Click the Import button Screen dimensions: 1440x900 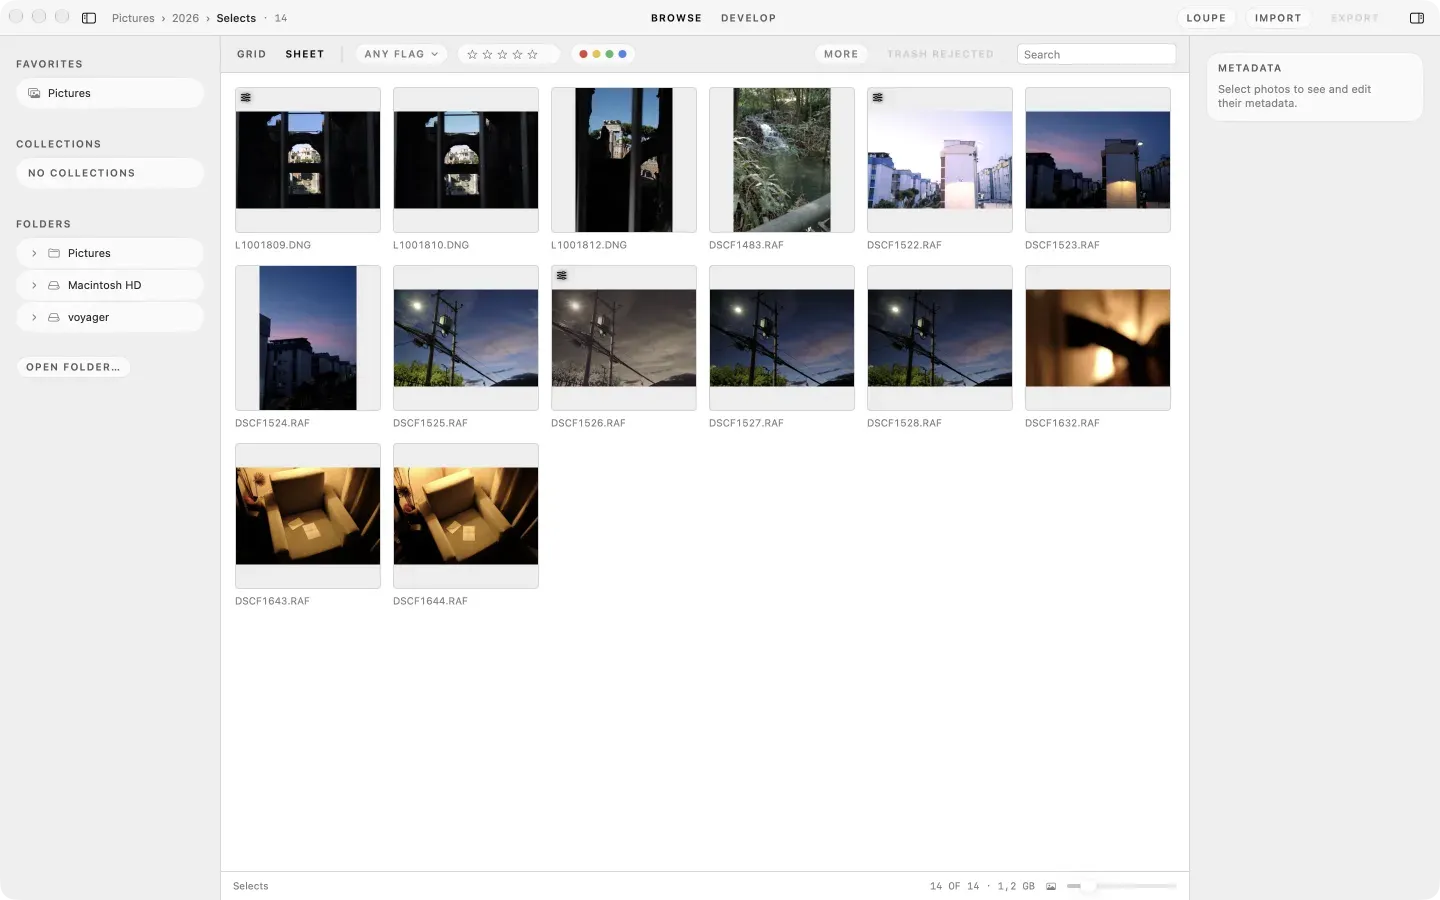point(1278,18)
